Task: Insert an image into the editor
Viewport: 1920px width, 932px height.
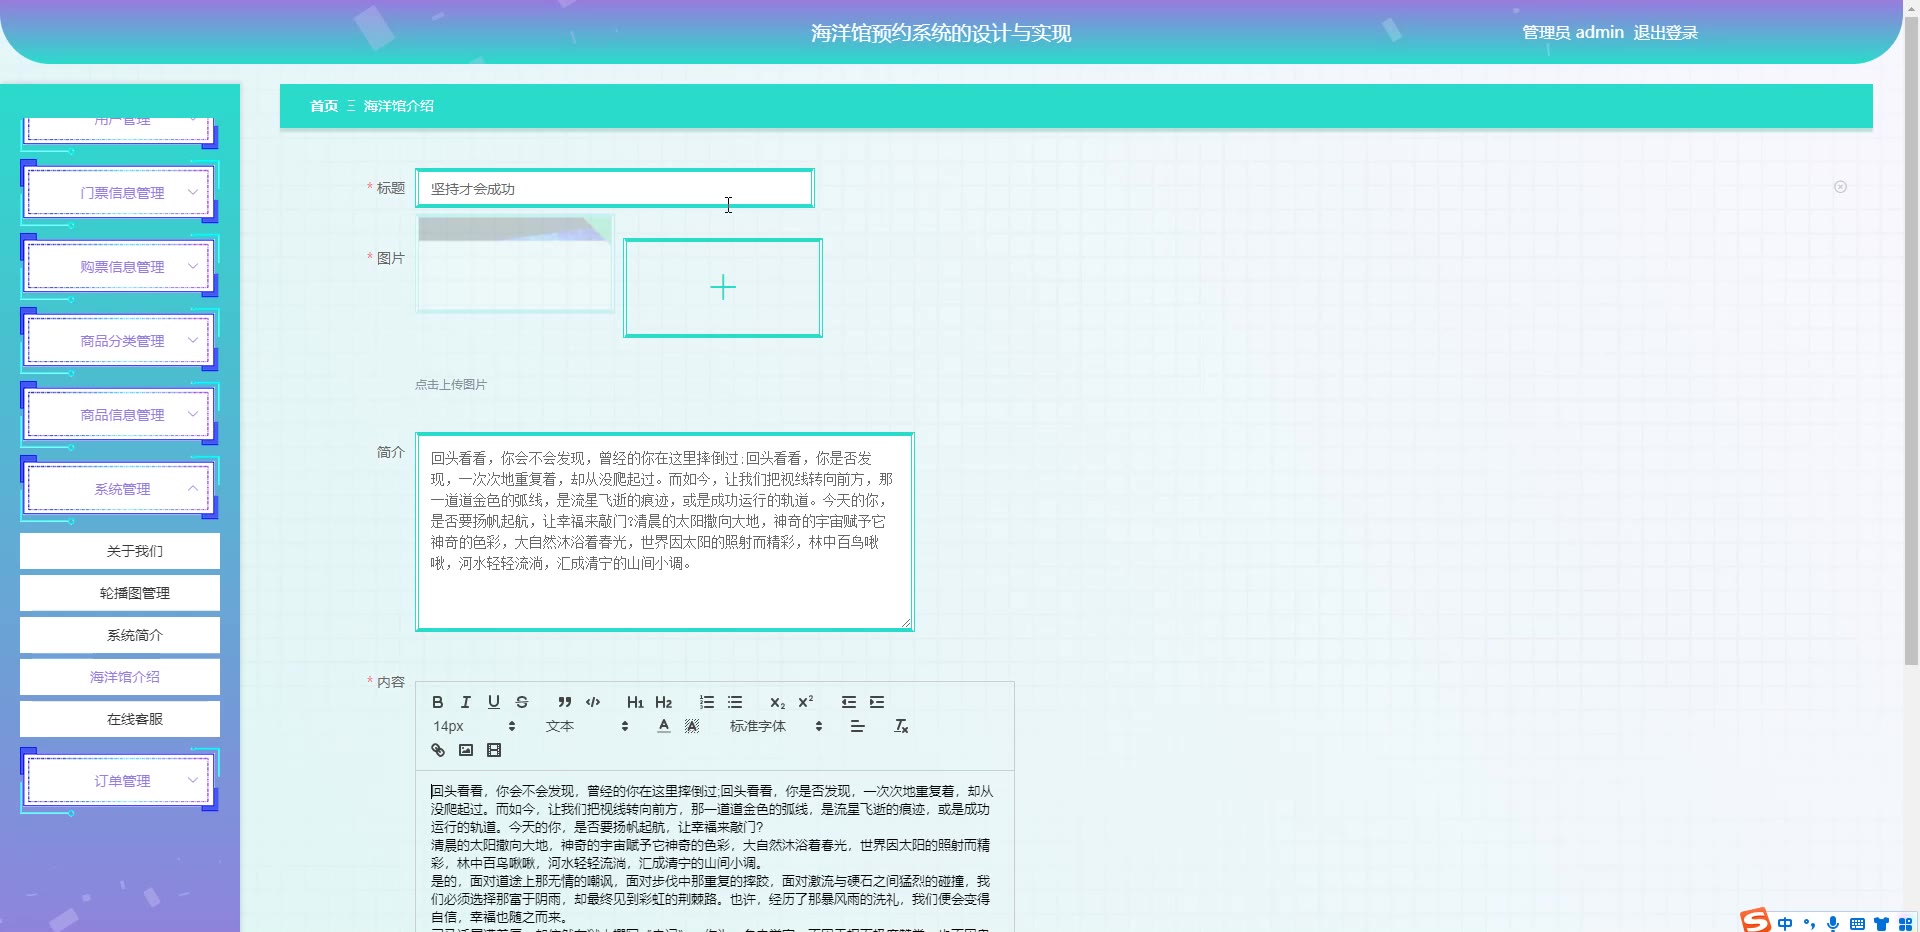Action: [x=466, y=750]
